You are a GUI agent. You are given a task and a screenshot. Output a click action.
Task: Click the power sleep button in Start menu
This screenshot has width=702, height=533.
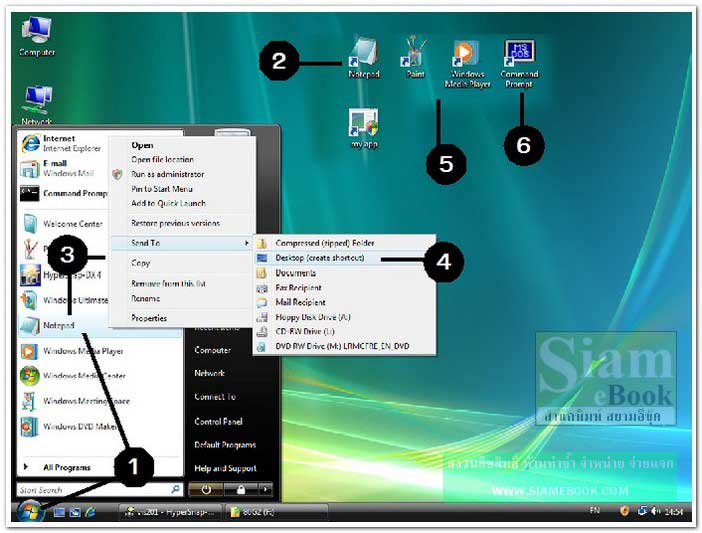tap(205, 490)
